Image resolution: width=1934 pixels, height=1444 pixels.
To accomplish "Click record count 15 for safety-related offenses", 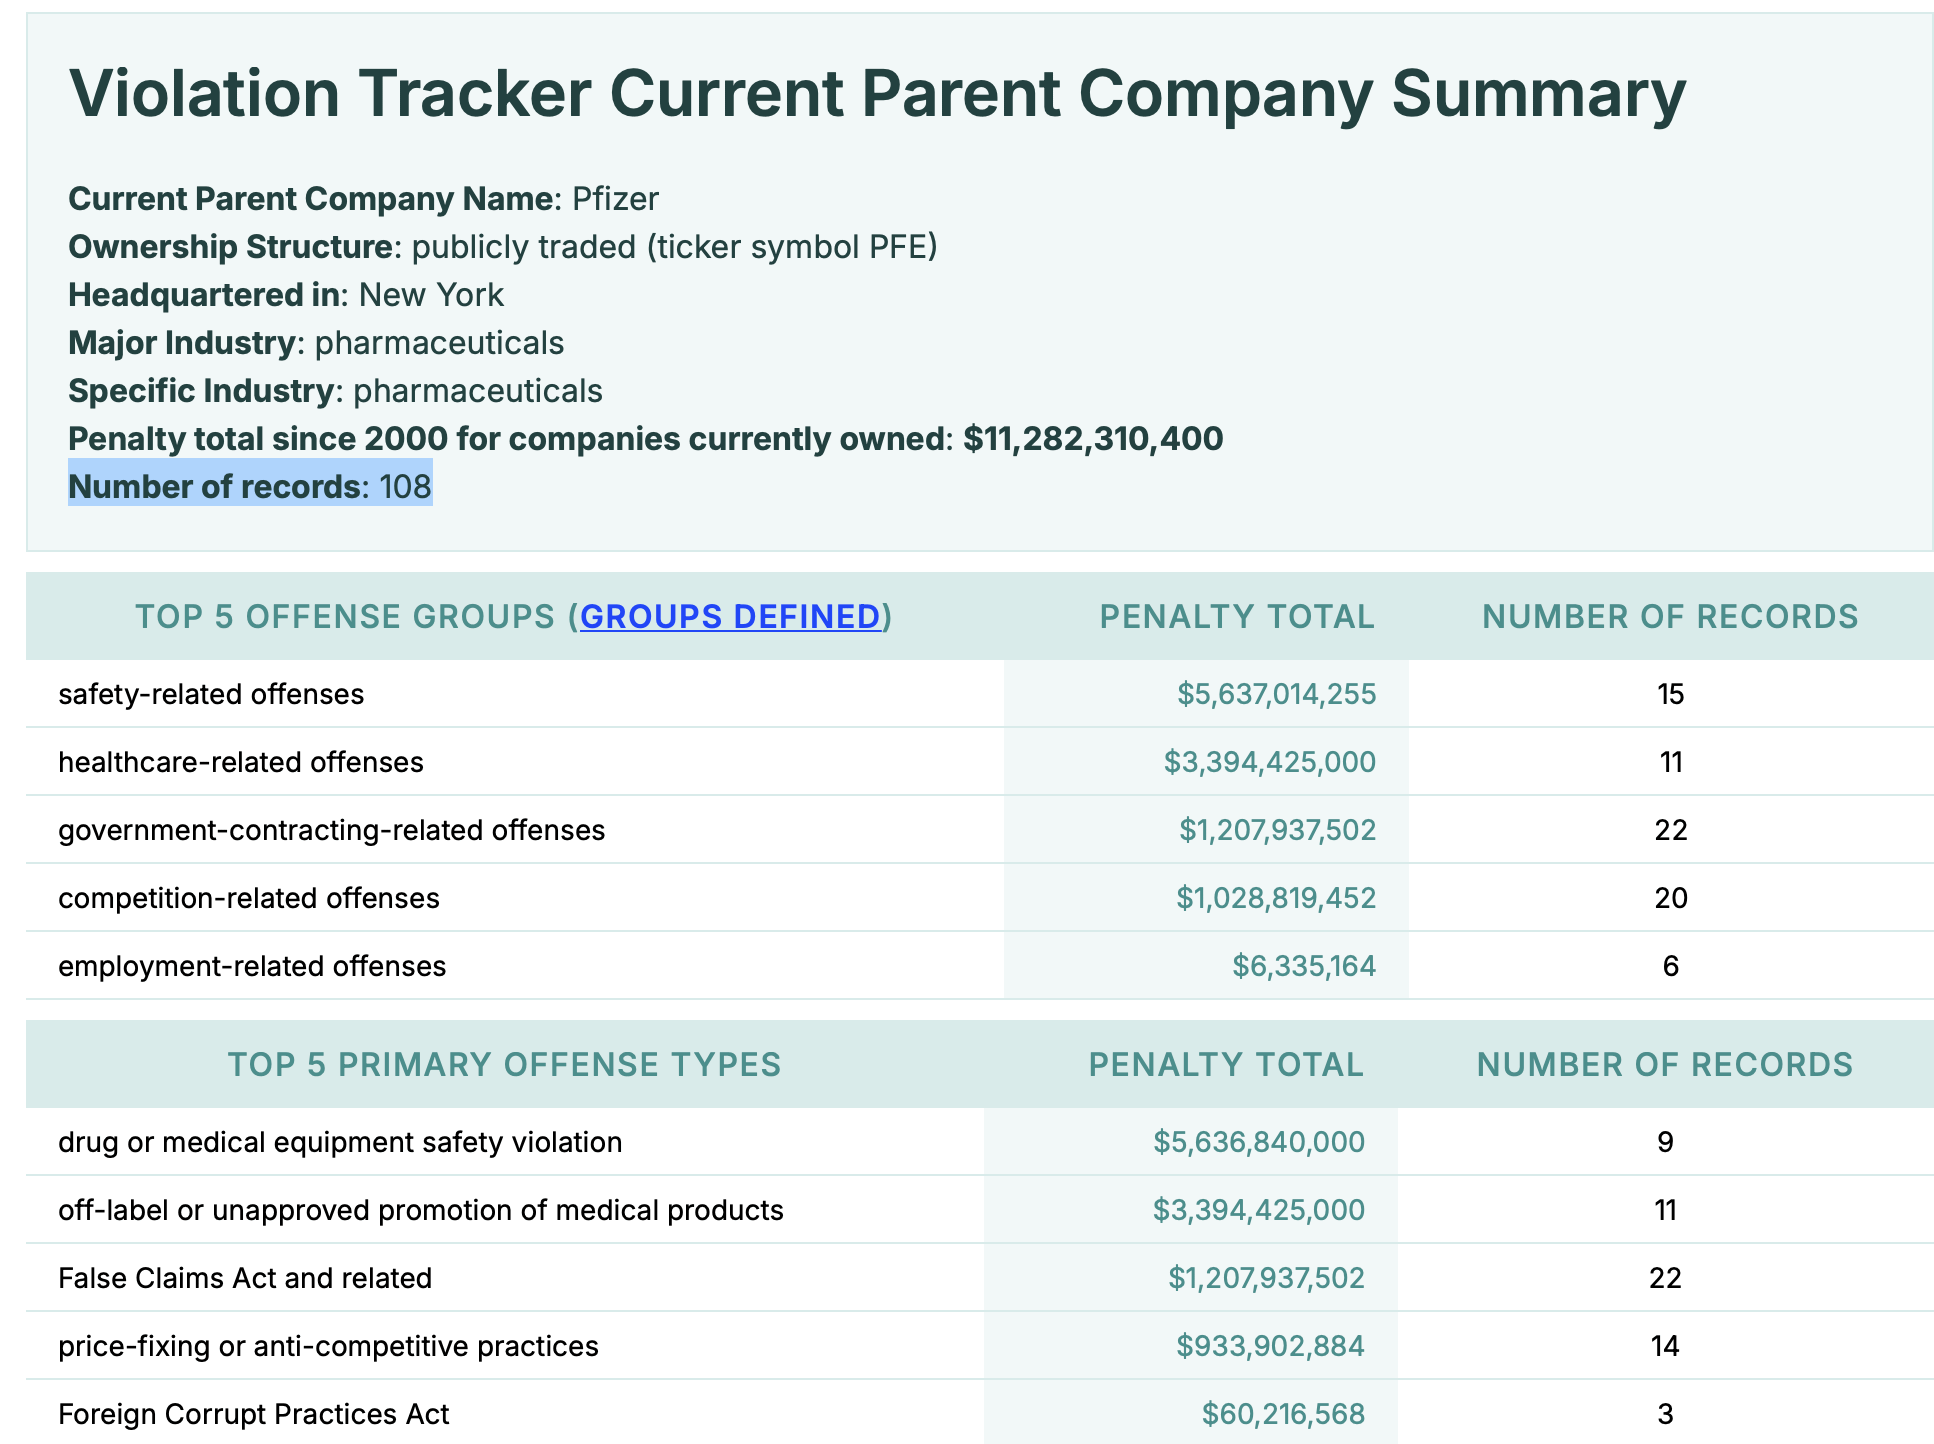I will coord(1671,694).
